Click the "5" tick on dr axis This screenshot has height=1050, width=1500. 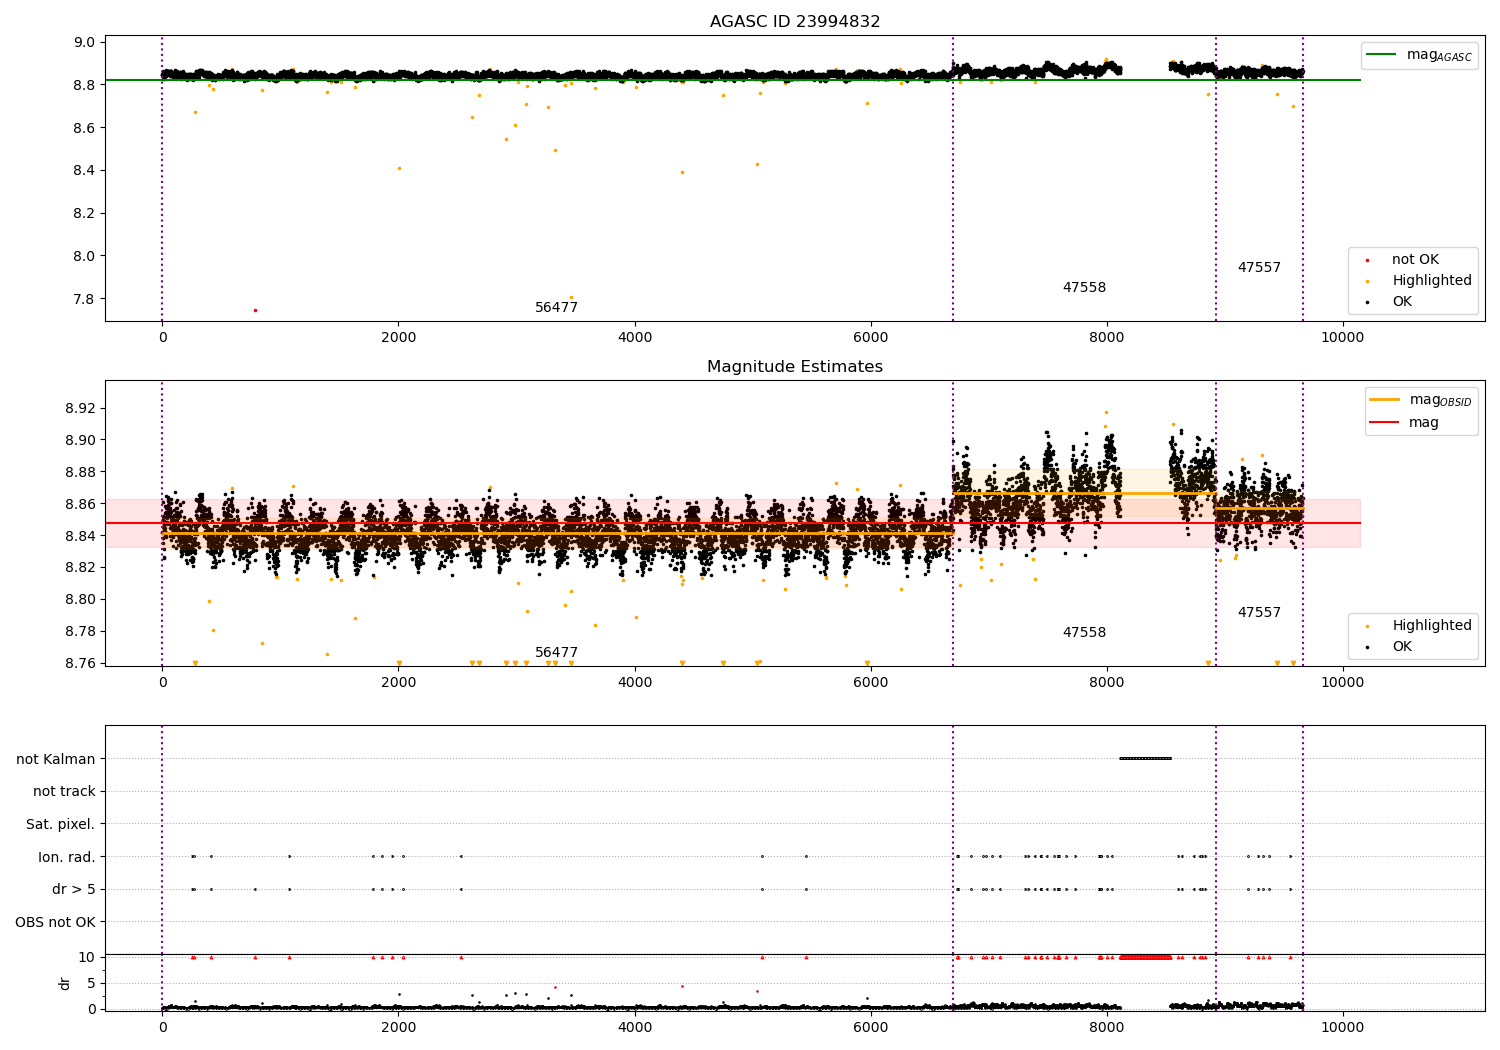point(92,984)
